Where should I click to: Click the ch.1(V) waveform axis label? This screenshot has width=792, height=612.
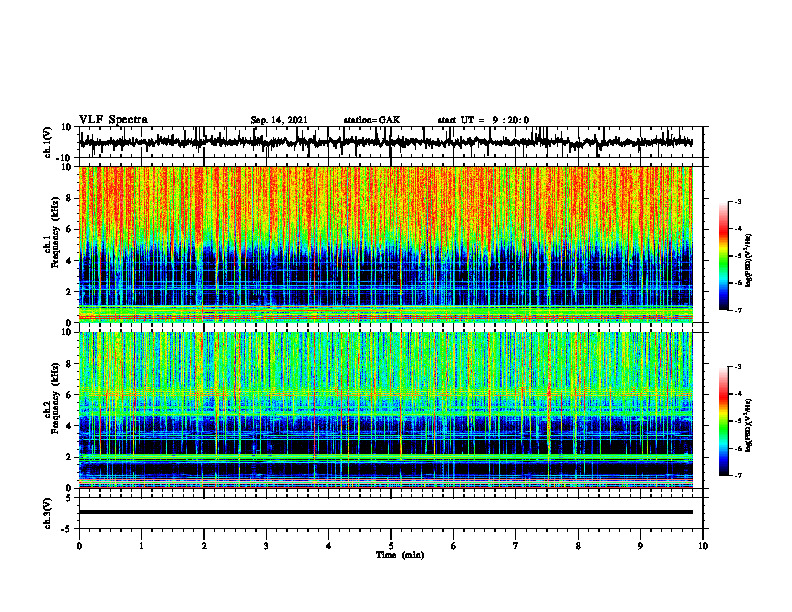[x=48, y=142]
